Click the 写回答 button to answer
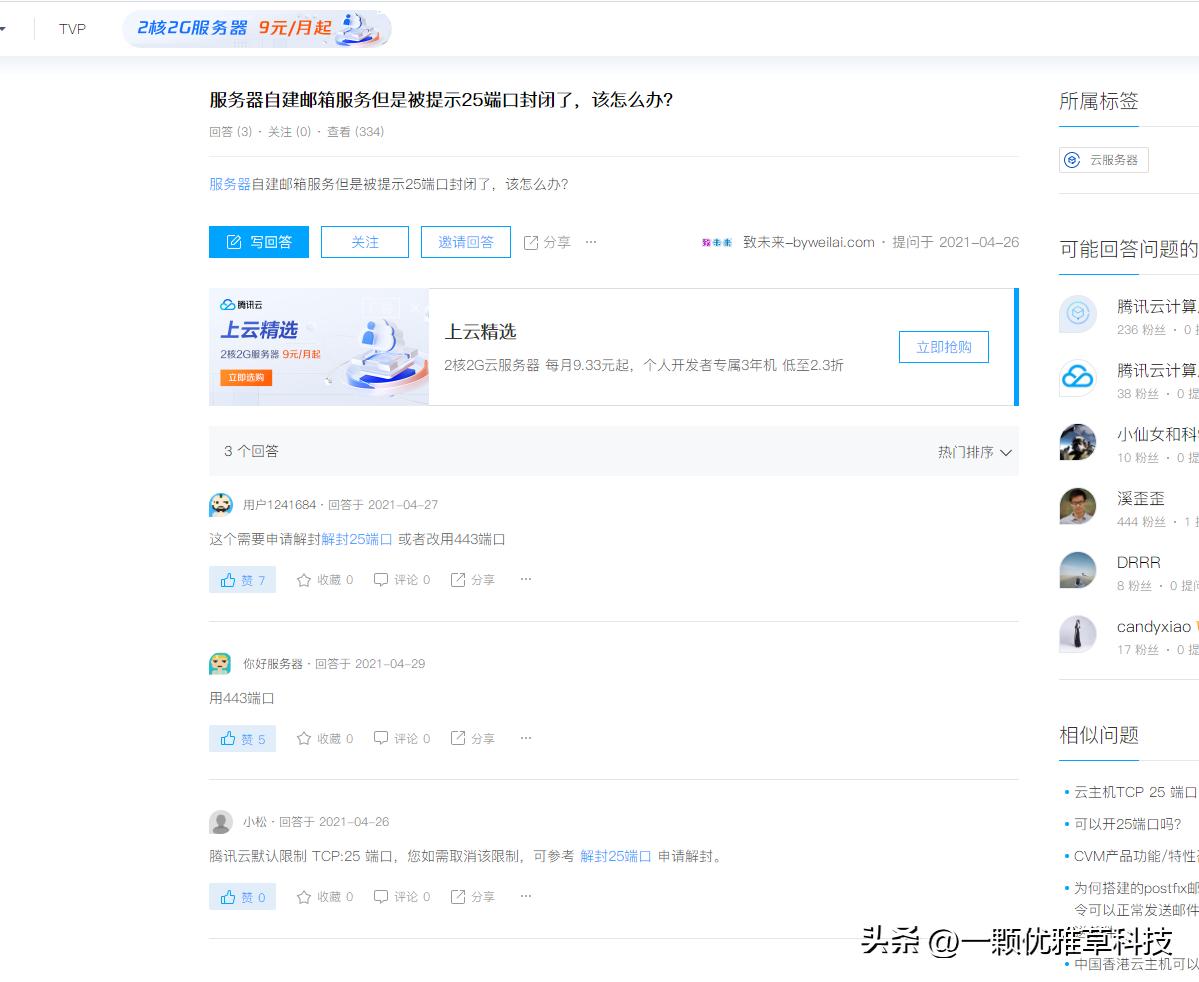Viewport: 1199px width, 982px height. pos(258,241)
